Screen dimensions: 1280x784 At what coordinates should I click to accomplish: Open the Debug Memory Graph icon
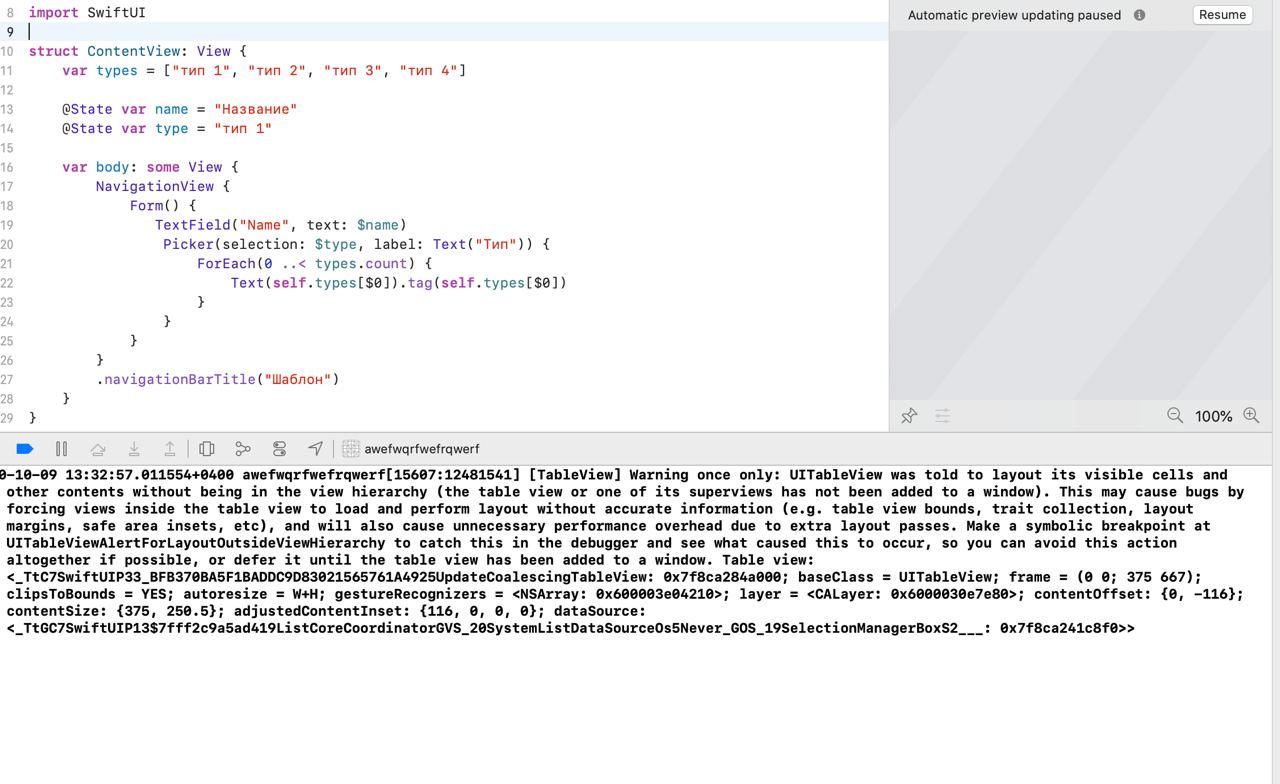pyautogui.click(x=243, y=449)
